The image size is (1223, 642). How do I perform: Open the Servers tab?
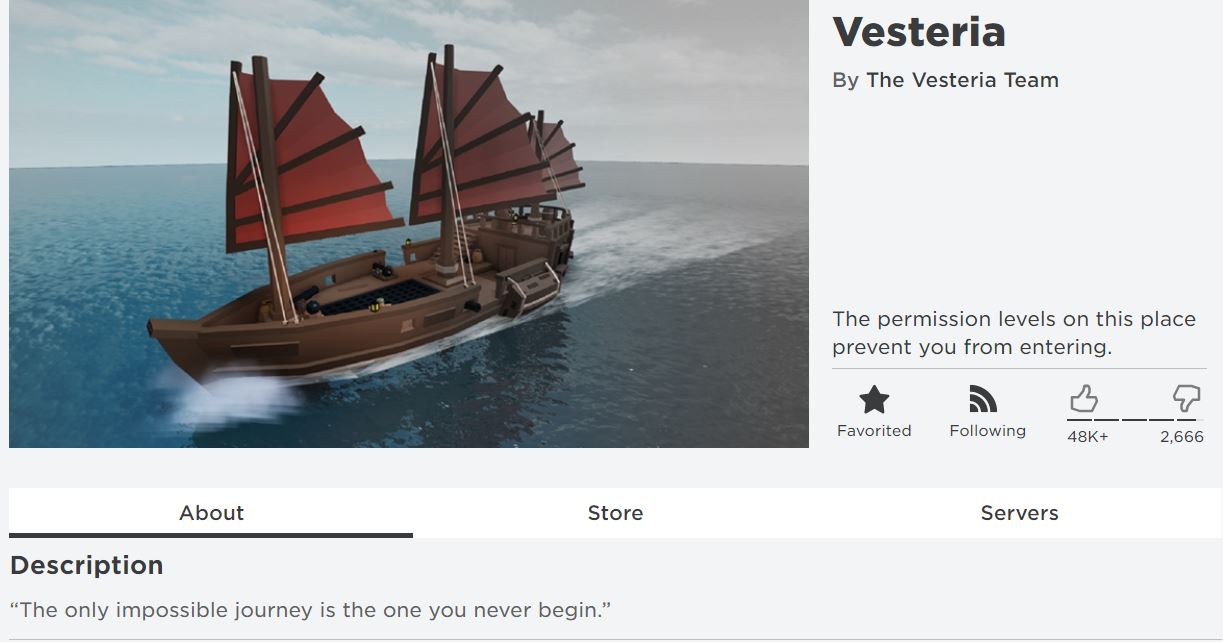coord(1019,513)
